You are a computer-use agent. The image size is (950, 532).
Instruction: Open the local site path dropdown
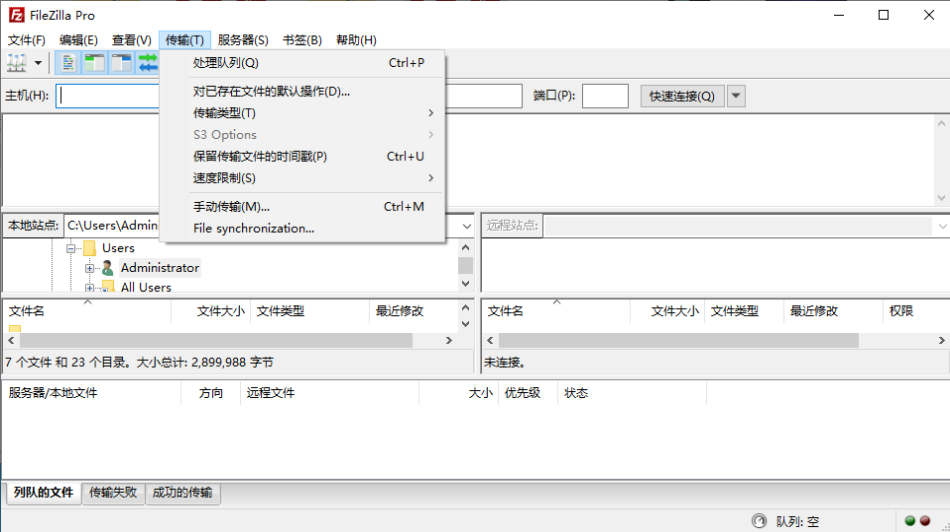point(467,226)
